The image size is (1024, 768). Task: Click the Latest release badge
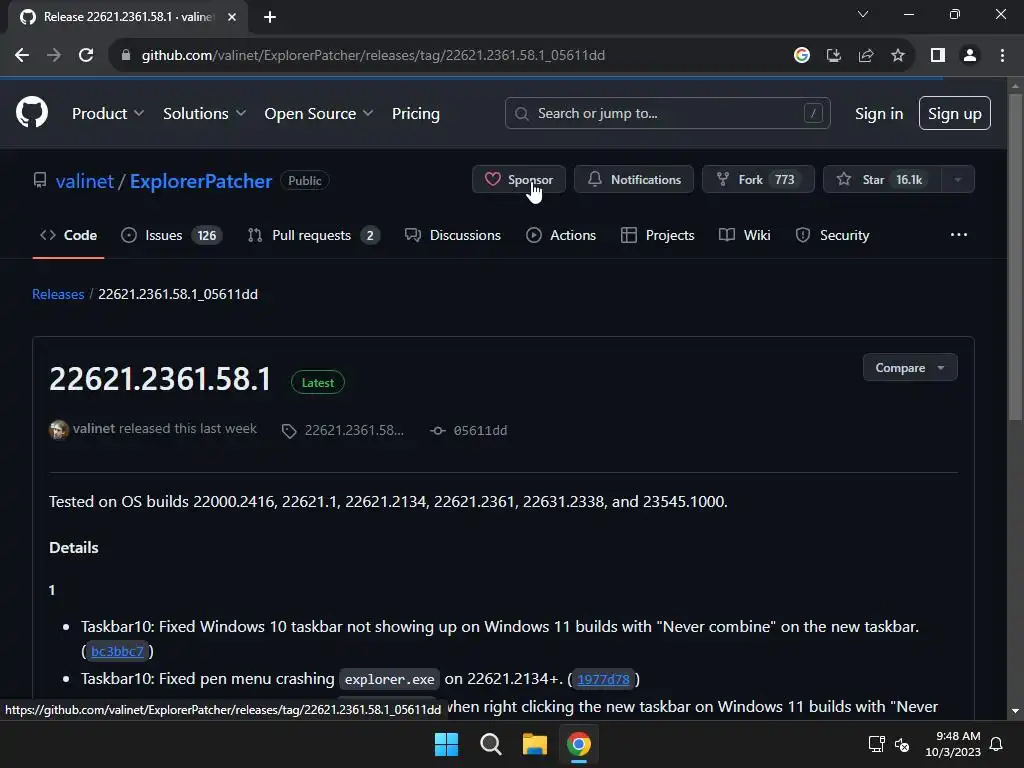(317, 383)
